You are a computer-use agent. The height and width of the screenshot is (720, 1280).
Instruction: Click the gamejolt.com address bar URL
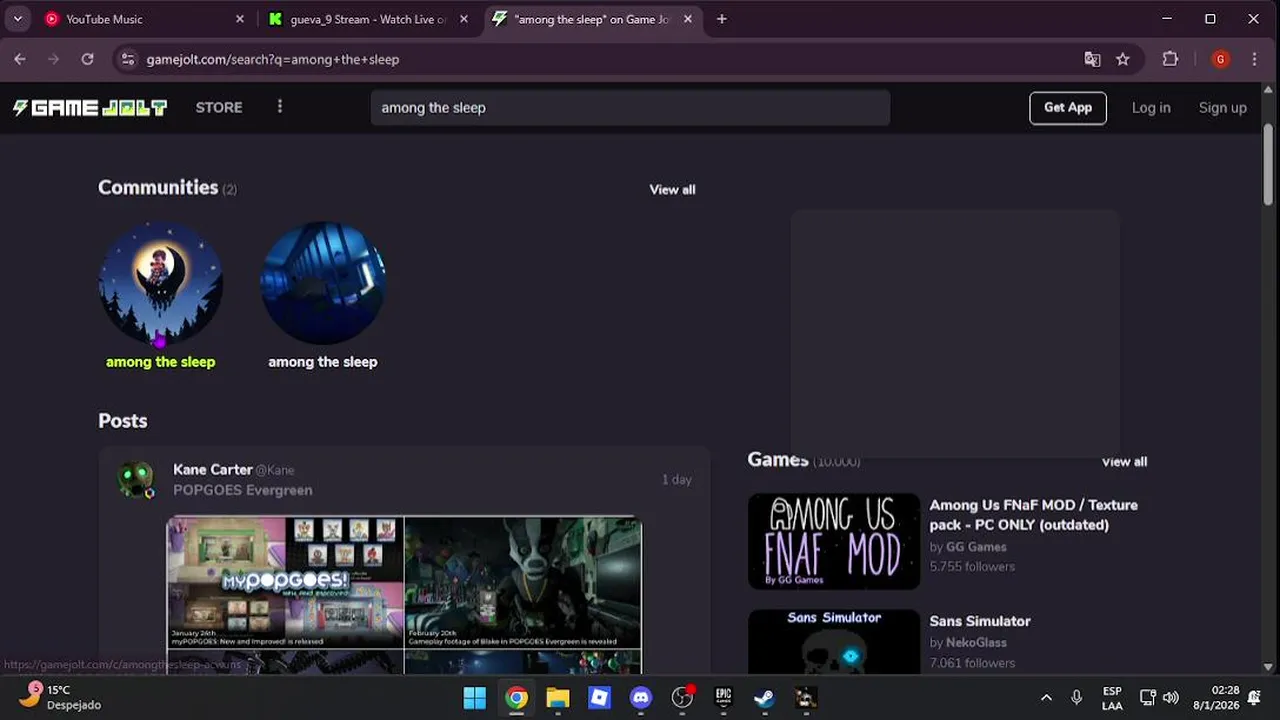point(273,59)
